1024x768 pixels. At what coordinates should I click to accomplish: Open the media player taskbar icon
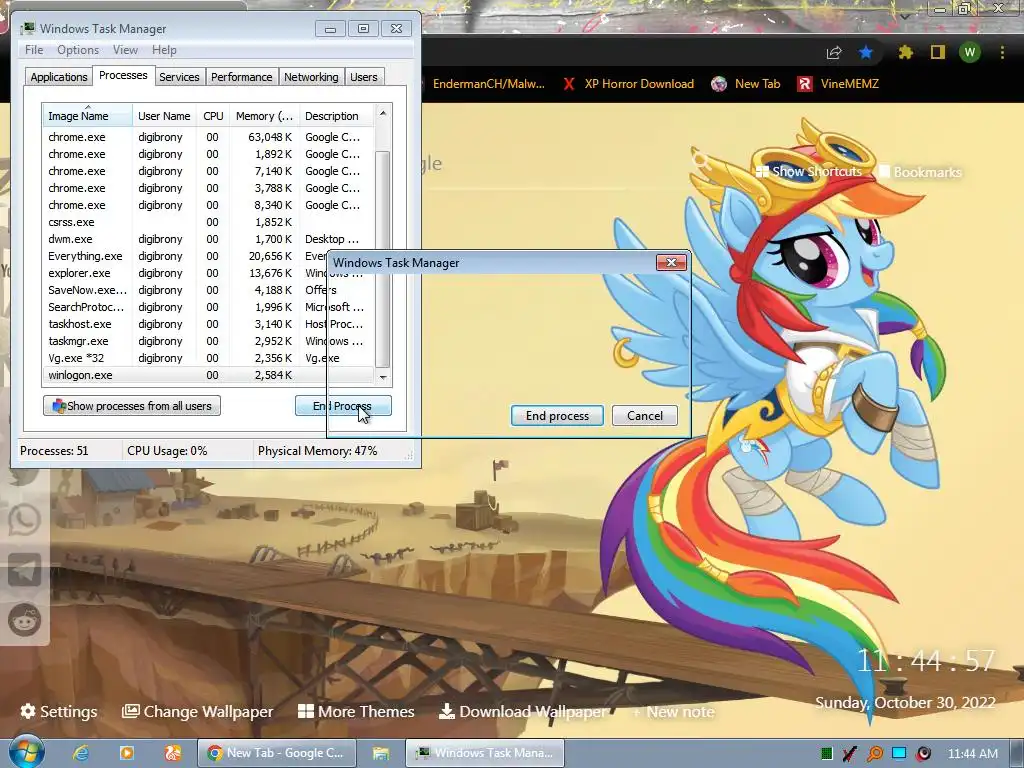[x=127, y=753]
